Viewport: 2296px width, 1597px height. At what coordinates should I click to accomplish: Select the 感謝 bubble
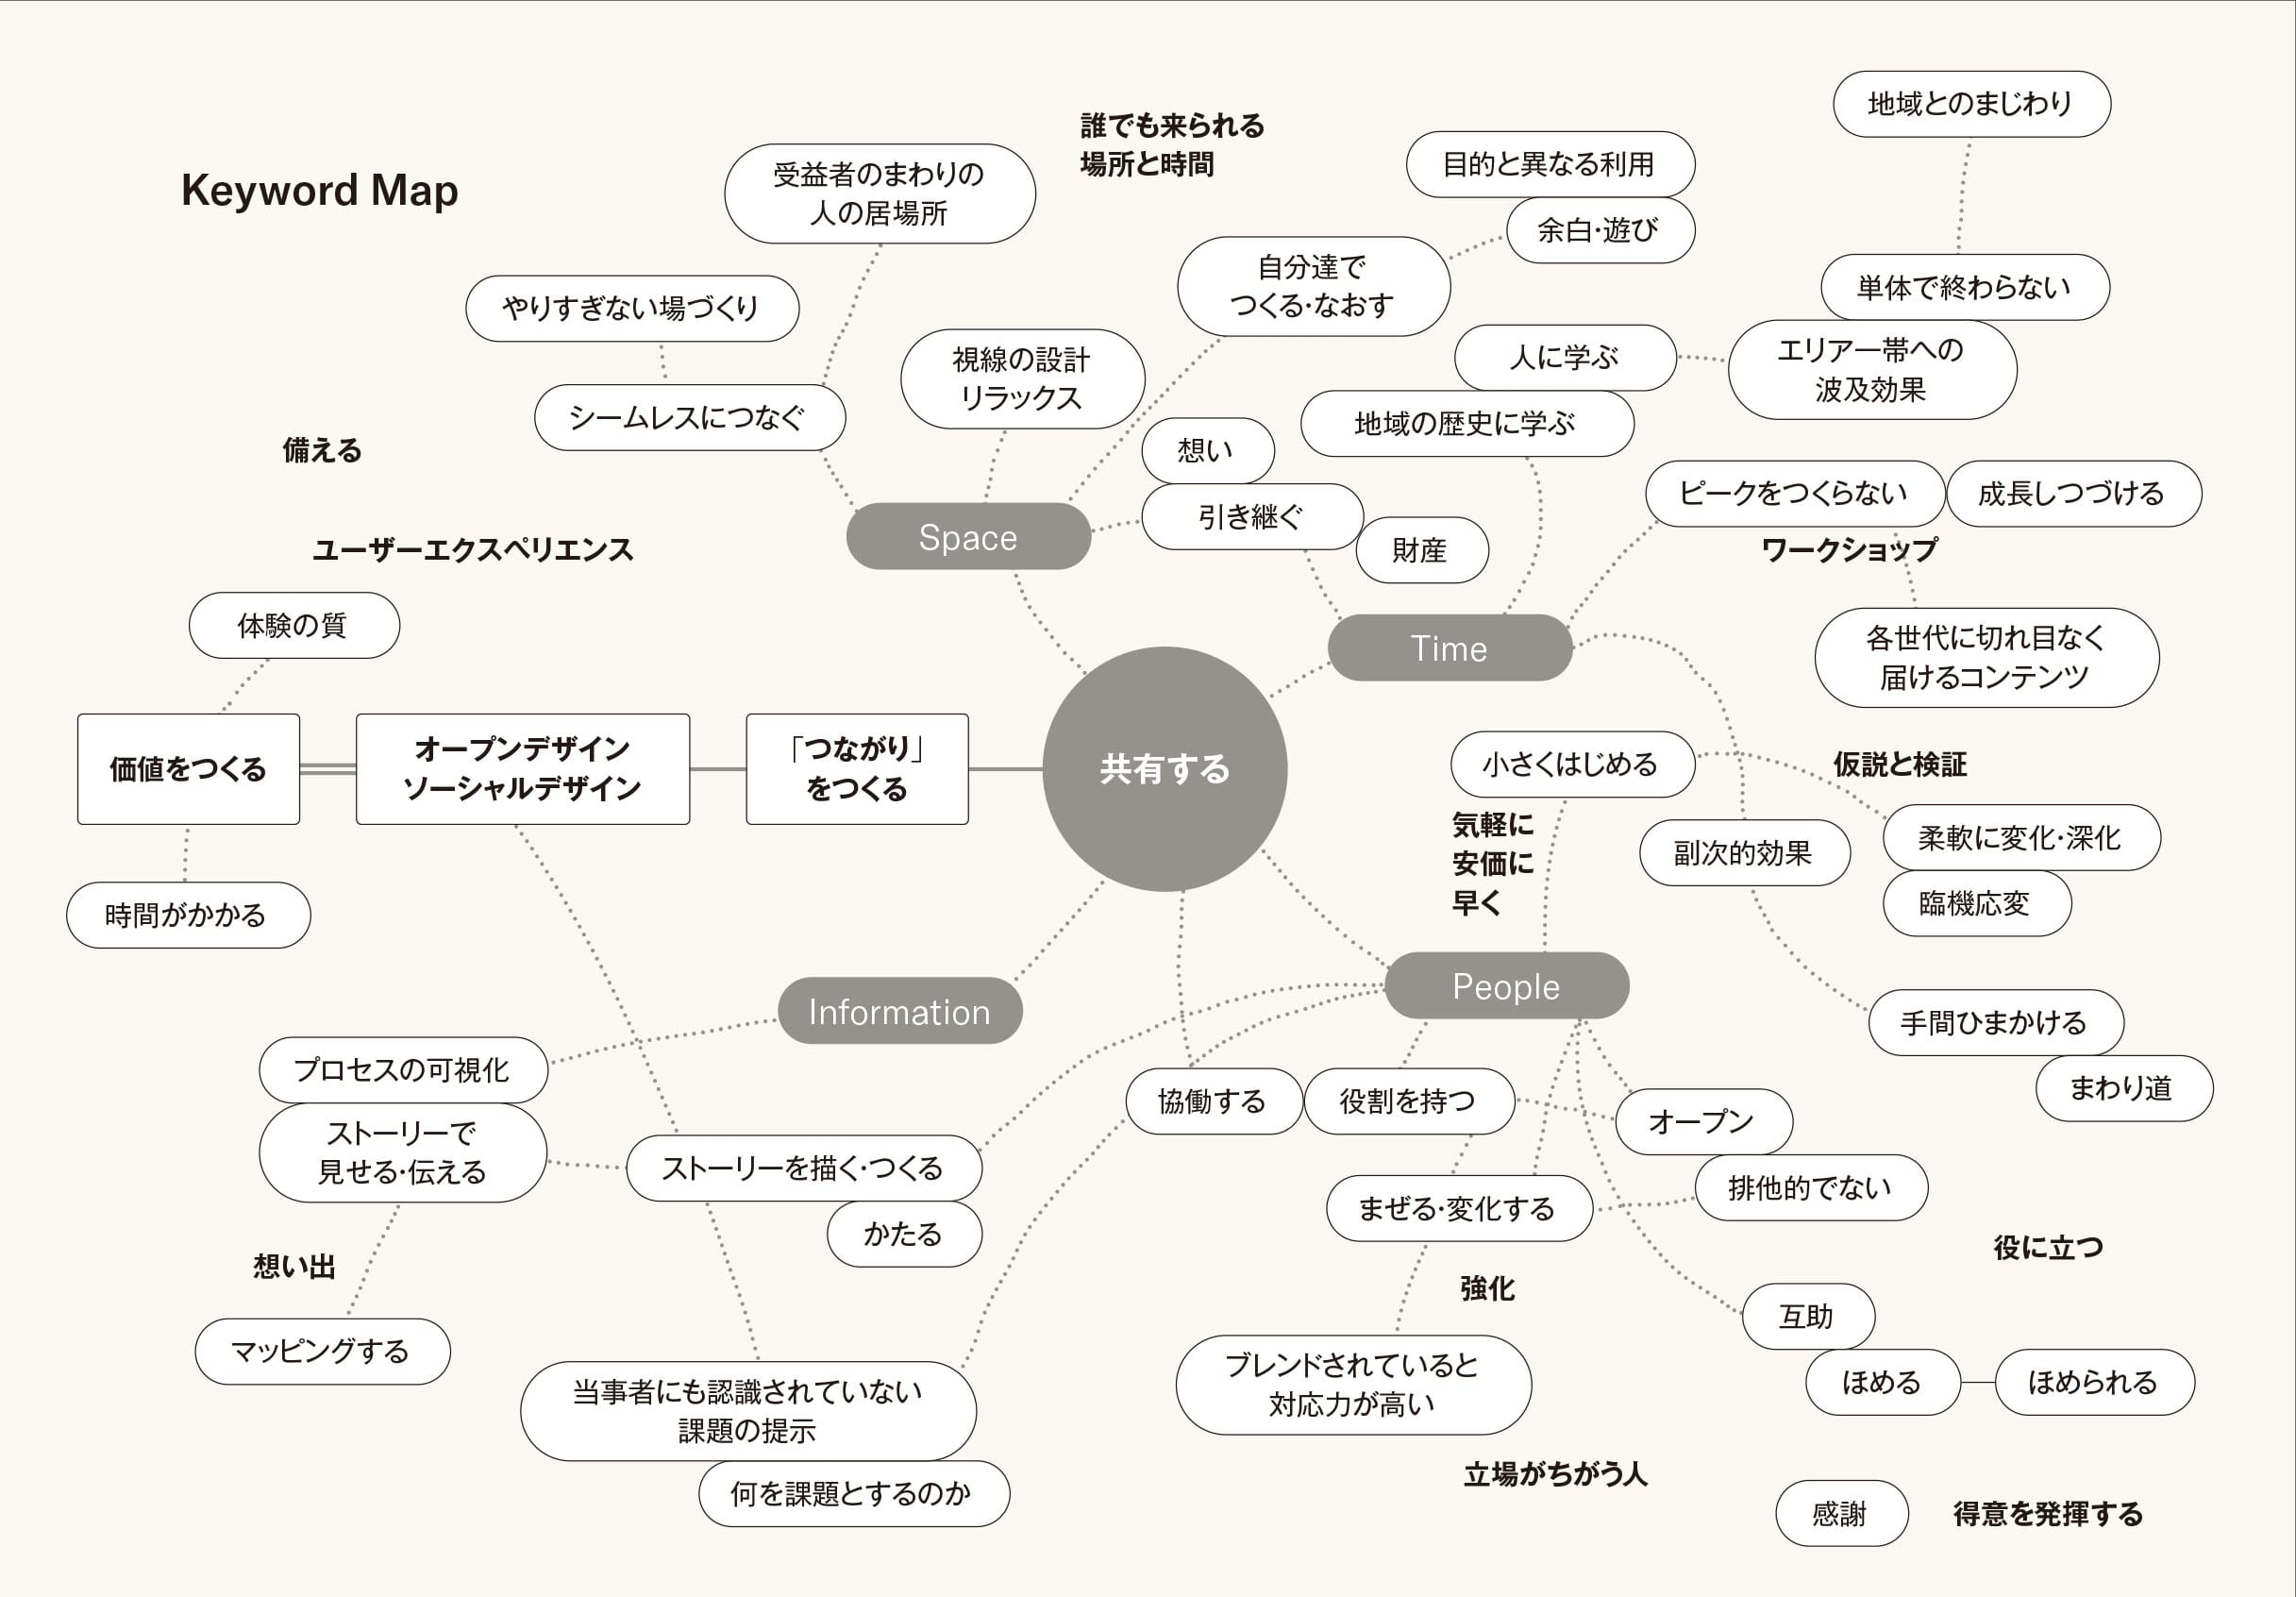tap(1841, 1512)
